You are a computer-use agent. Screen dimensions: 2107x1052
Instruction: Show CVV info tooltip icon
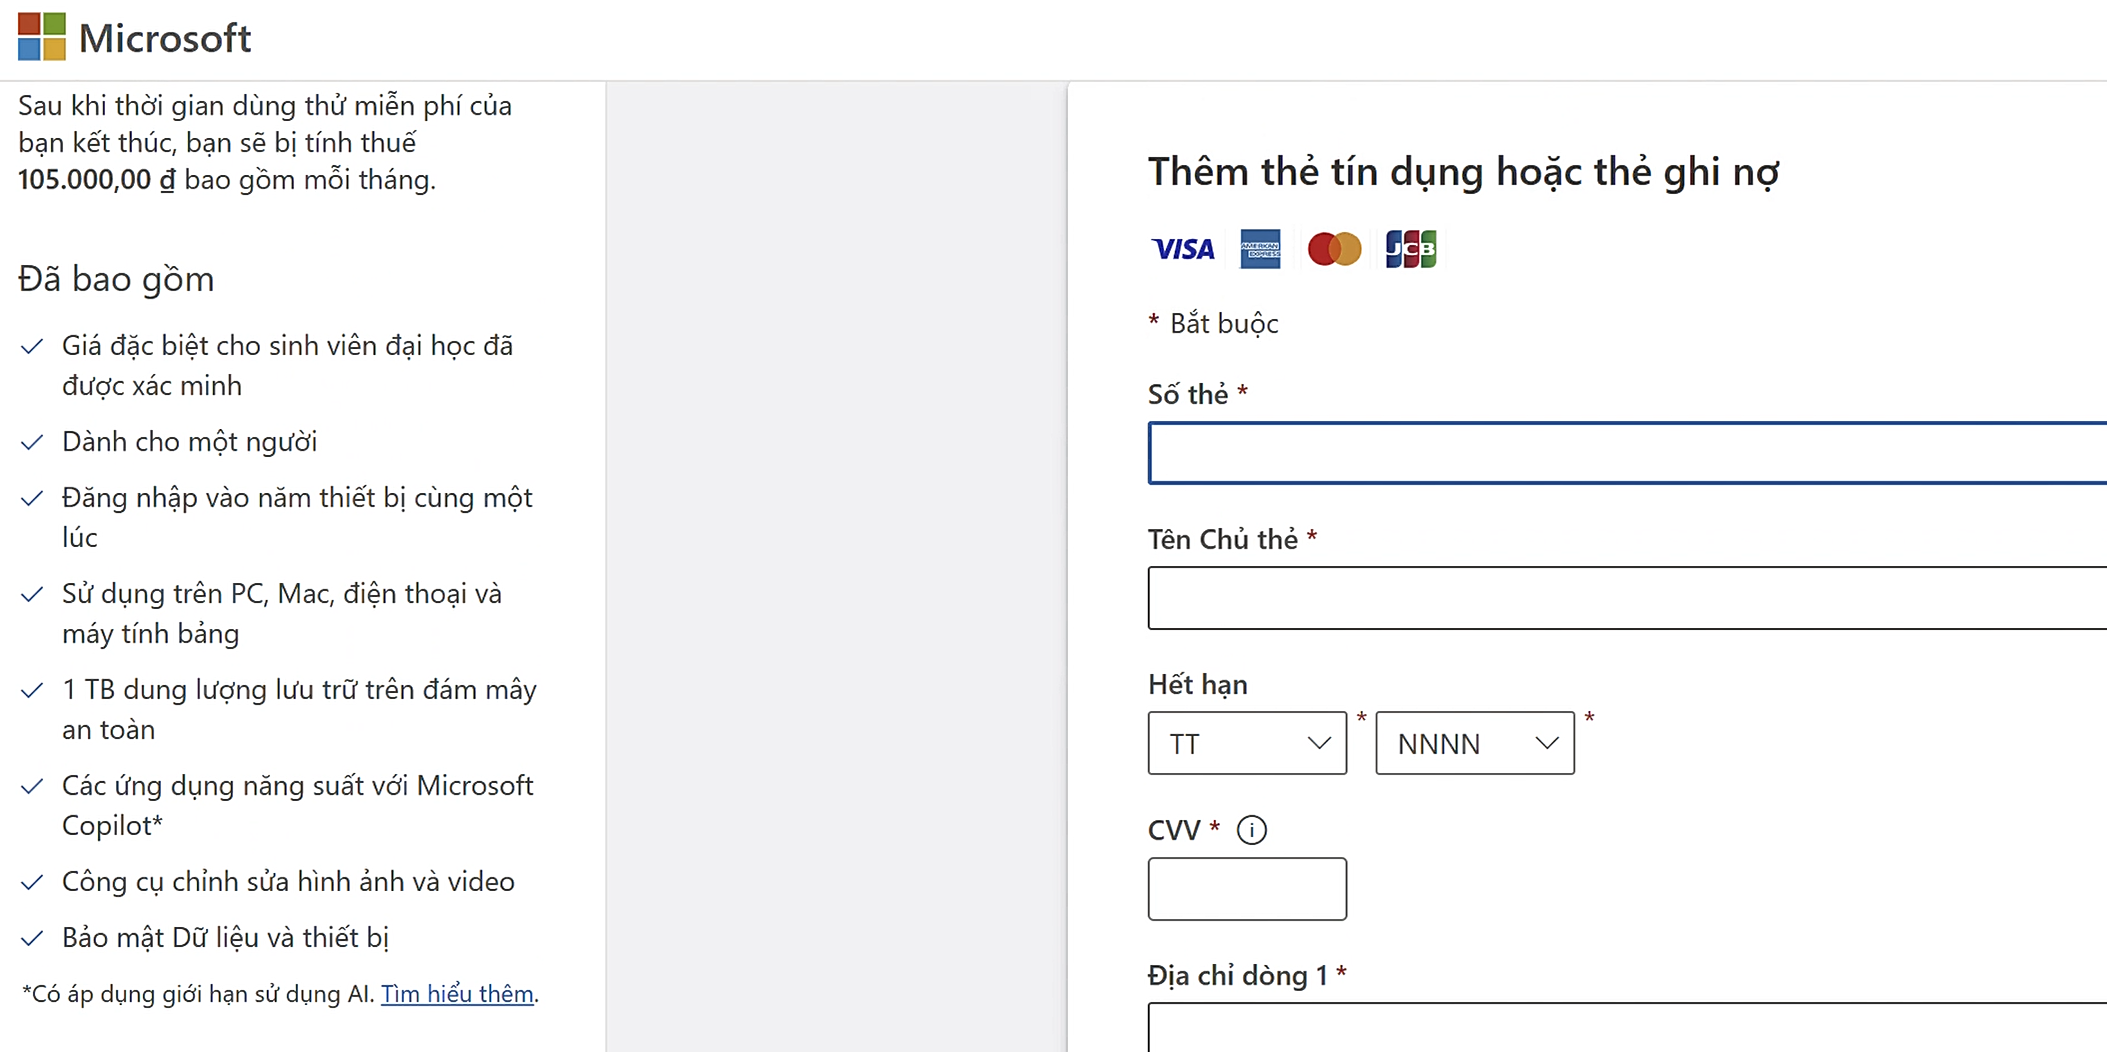[1252, 830]
